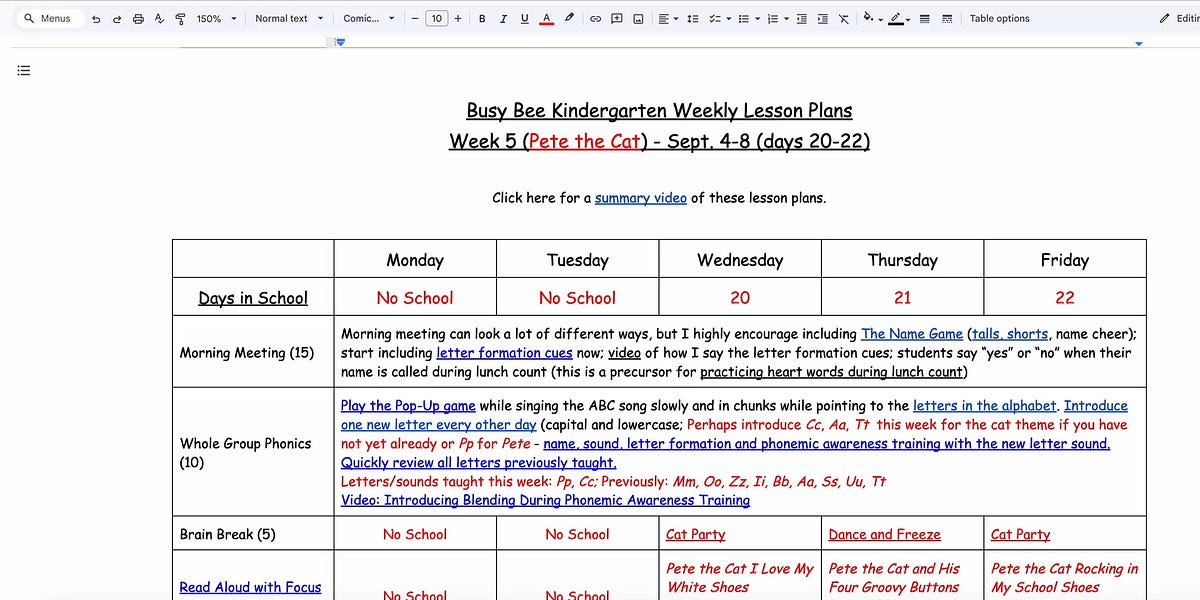Image resolution: width=1200 pixels, height=600 pixels.
Task: Expand the bulleted list options dropdown
Action: [x=757, y=17]
